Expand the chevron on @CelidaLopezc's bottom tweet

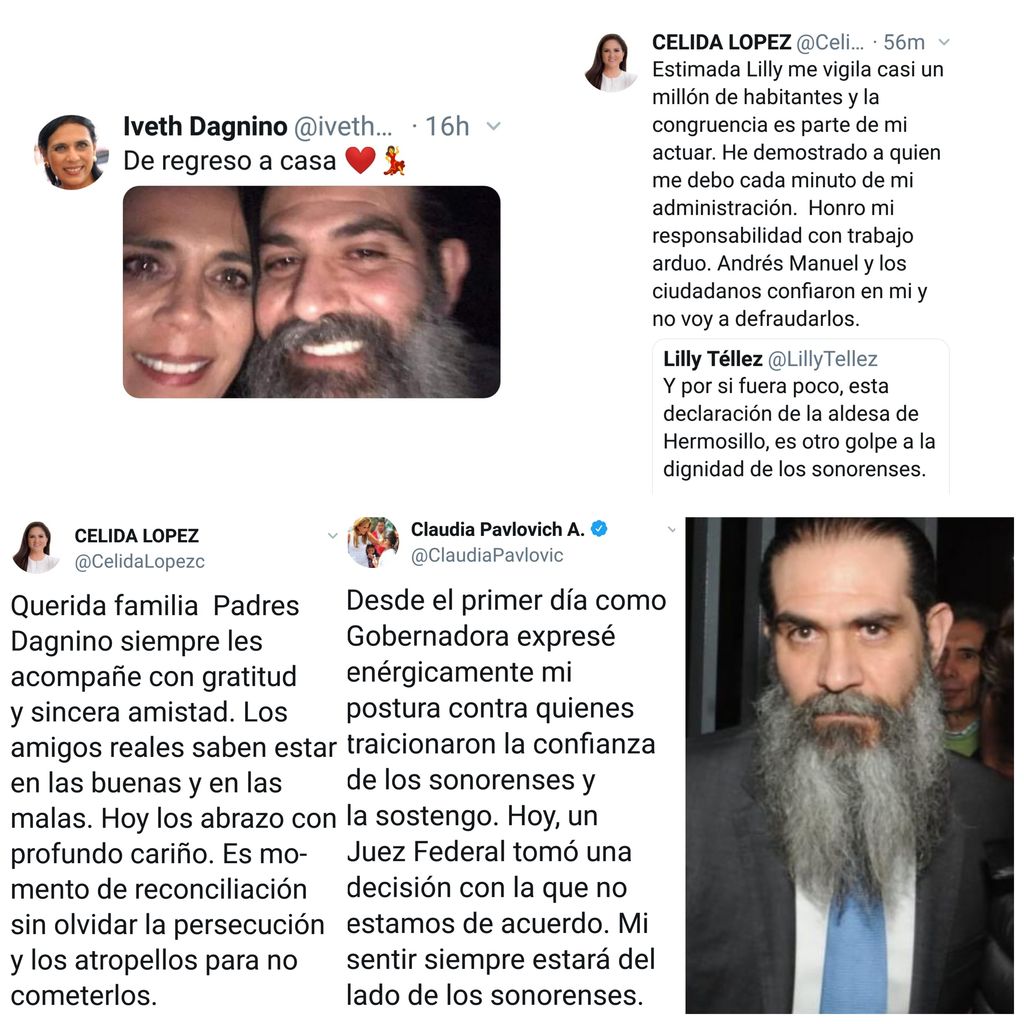[332, 536]
